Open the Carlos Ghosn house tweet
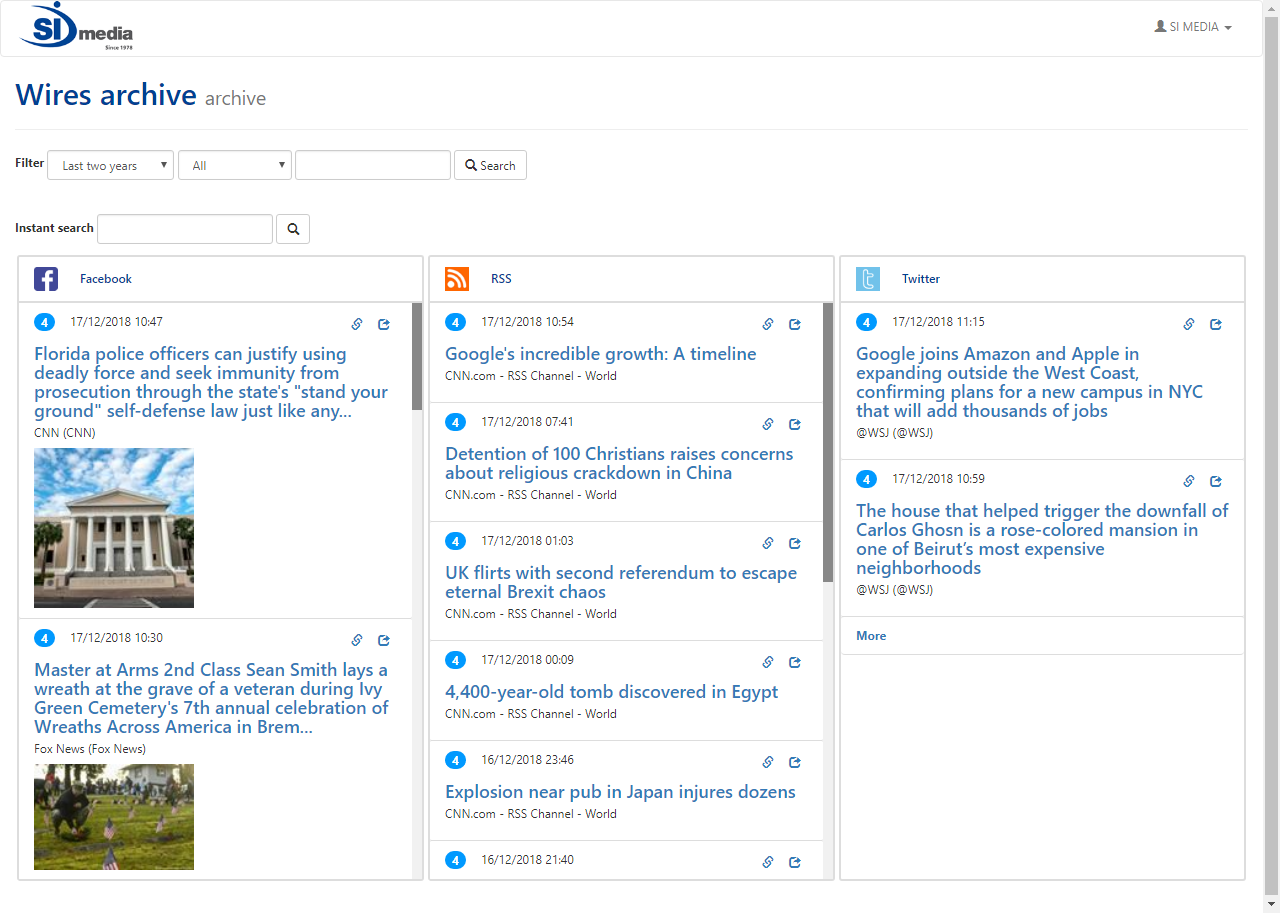 point(1042,539)
